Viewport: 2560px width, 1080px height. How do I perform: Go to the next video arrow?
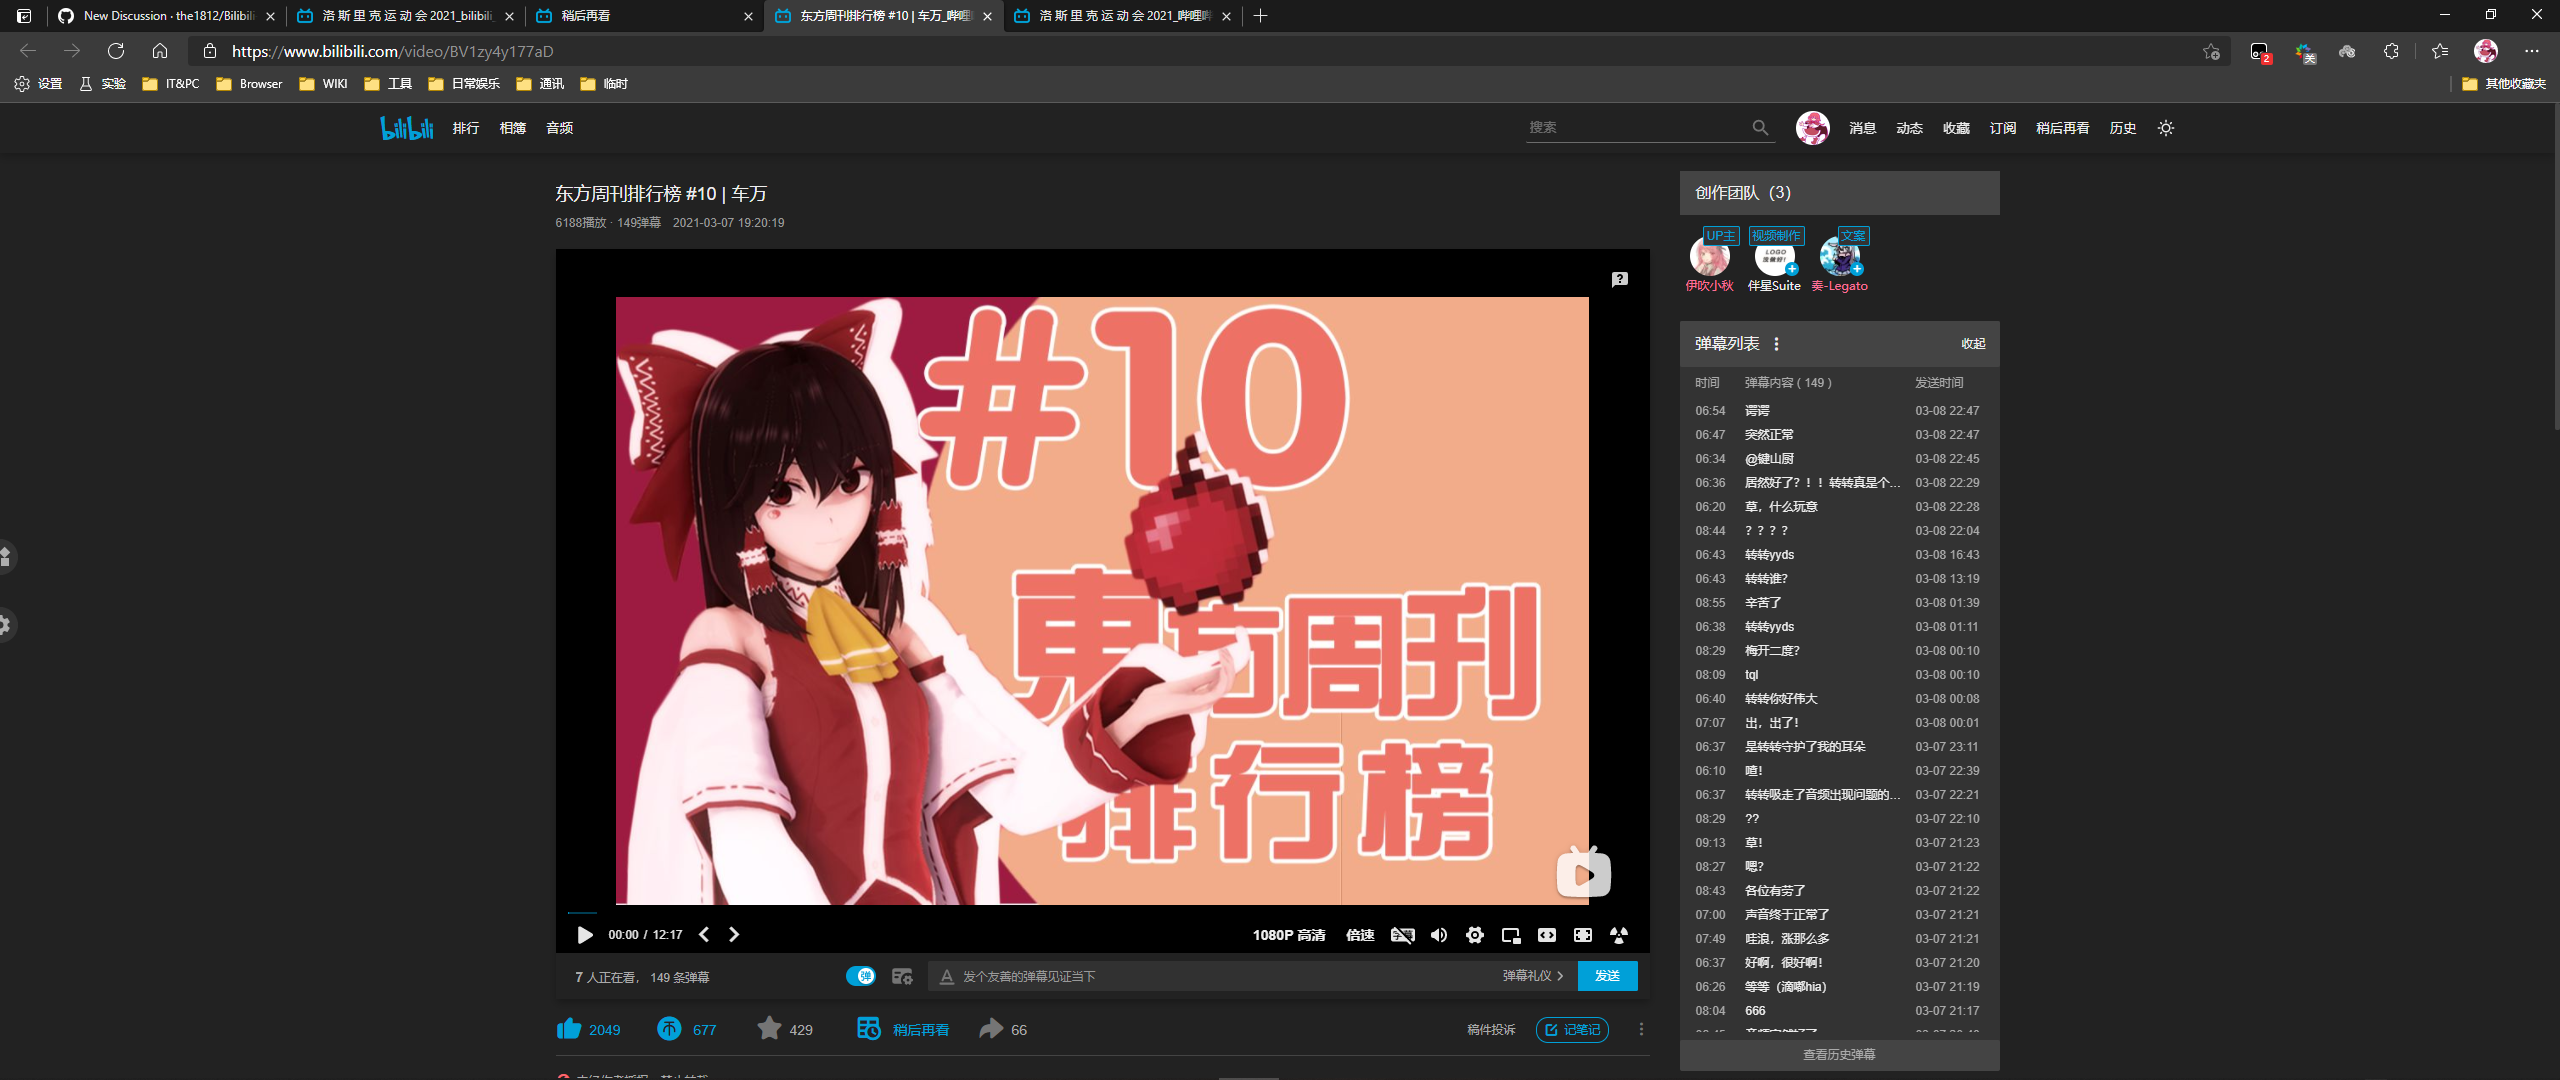pos(734,934)
